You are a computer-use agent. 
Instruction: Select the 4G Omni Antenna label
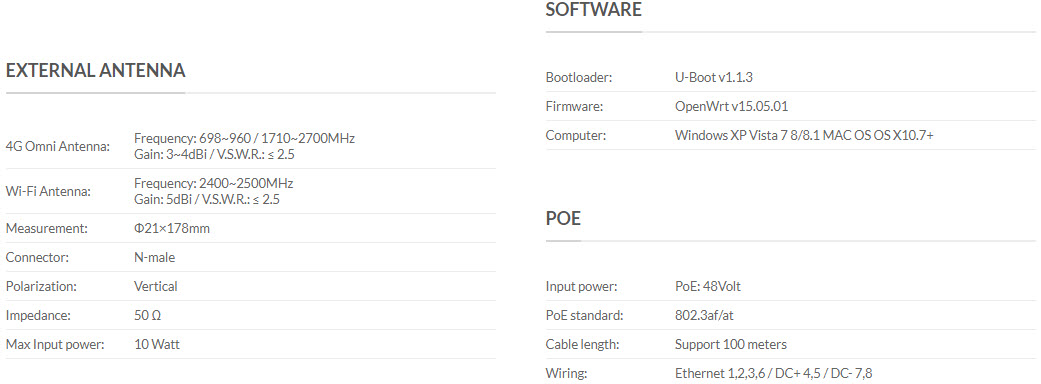58,146
